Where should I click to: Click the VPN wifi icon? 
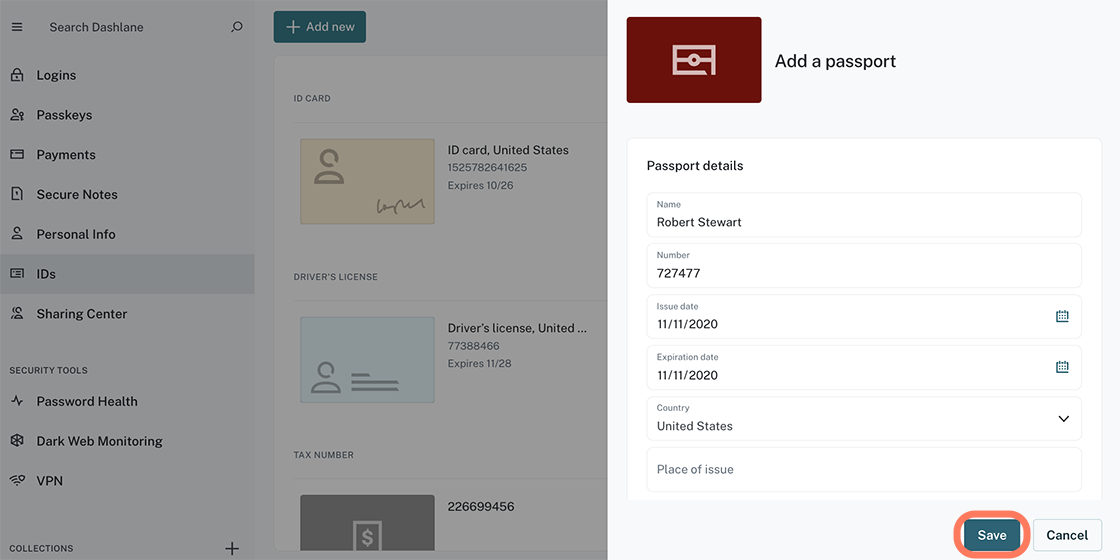pos(17,481)
